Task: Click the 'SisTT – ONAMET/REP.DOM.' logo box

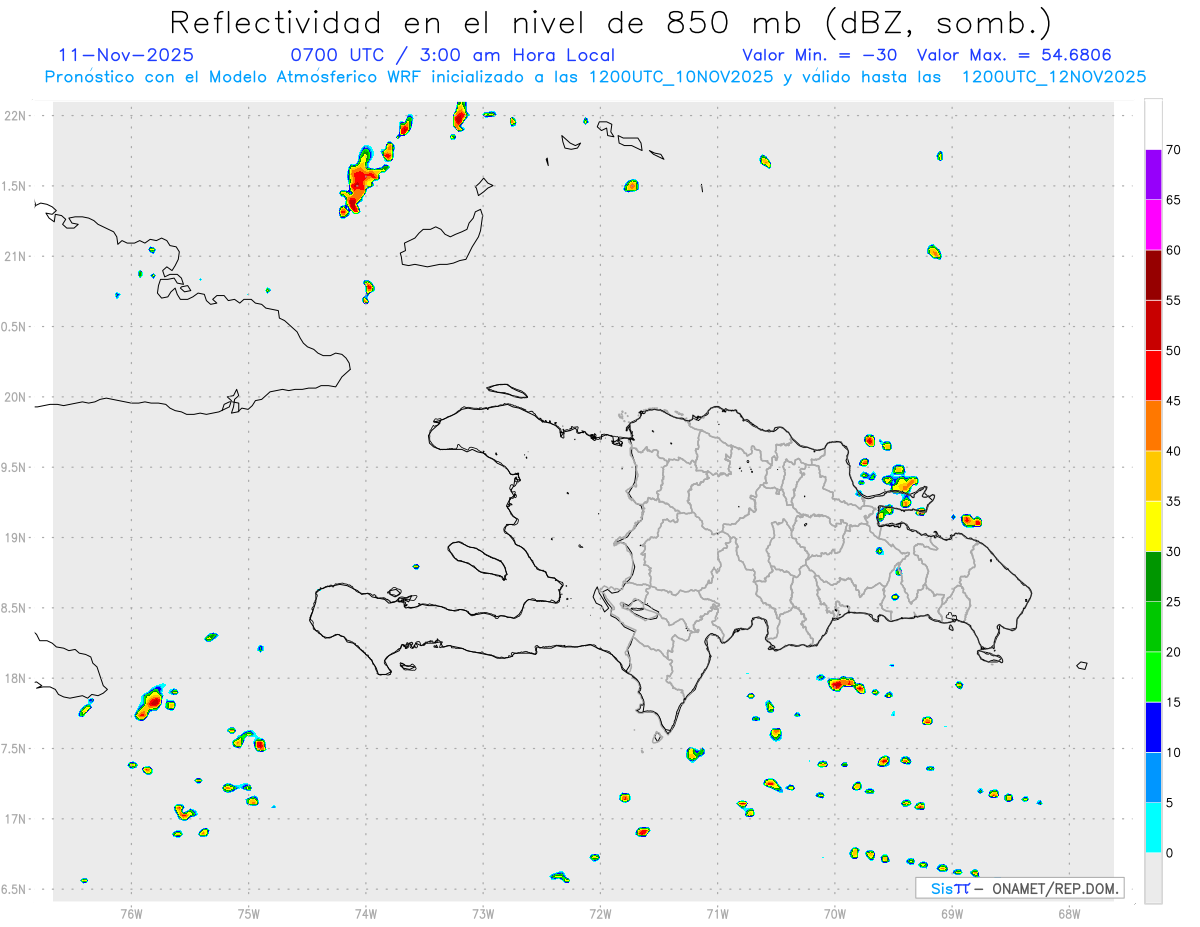Action: [1019, 888]
